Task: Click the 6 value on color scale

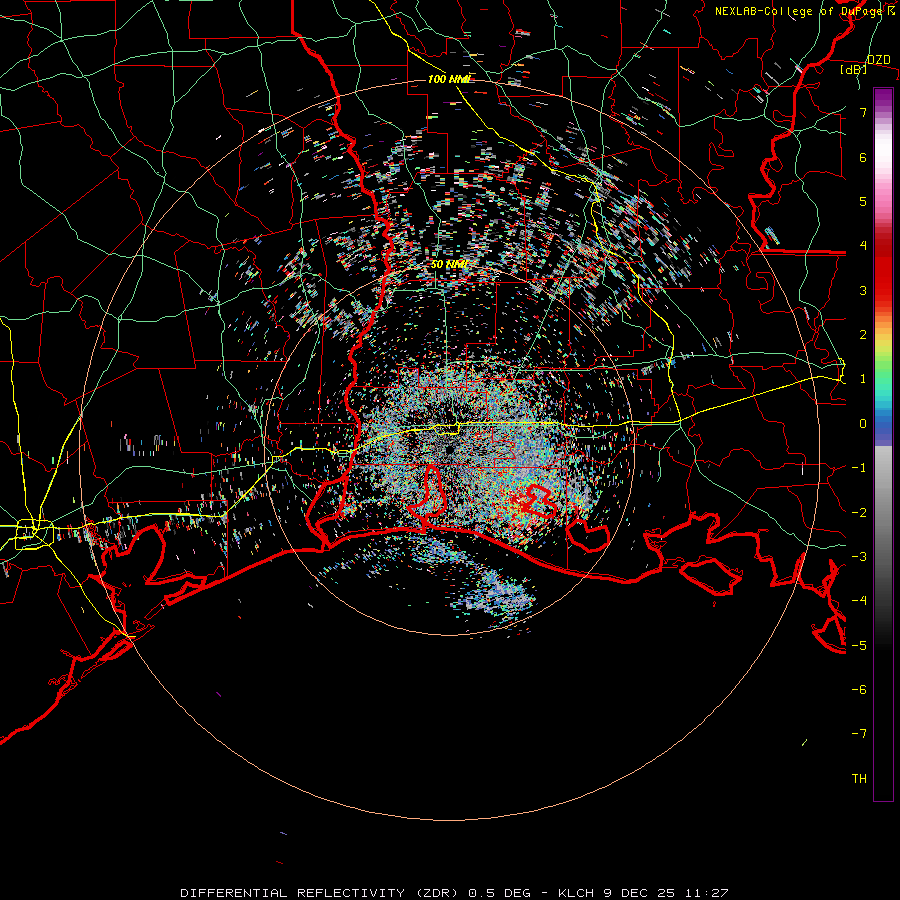Action: tap(863, 157)
